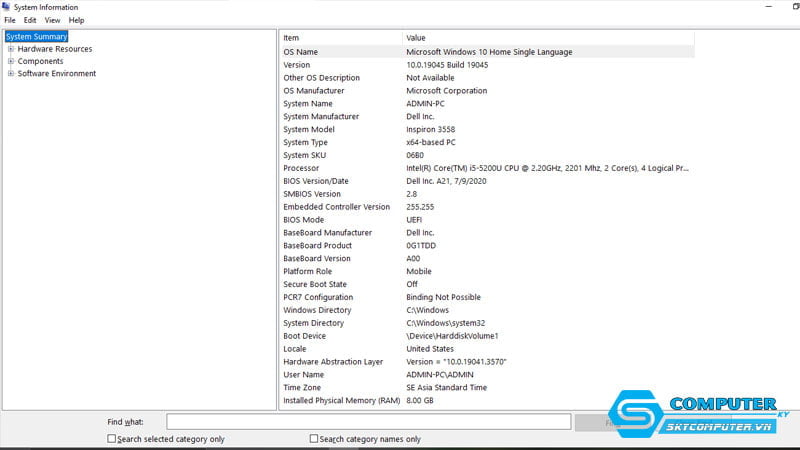Select the System Directory row

(488, 323)
